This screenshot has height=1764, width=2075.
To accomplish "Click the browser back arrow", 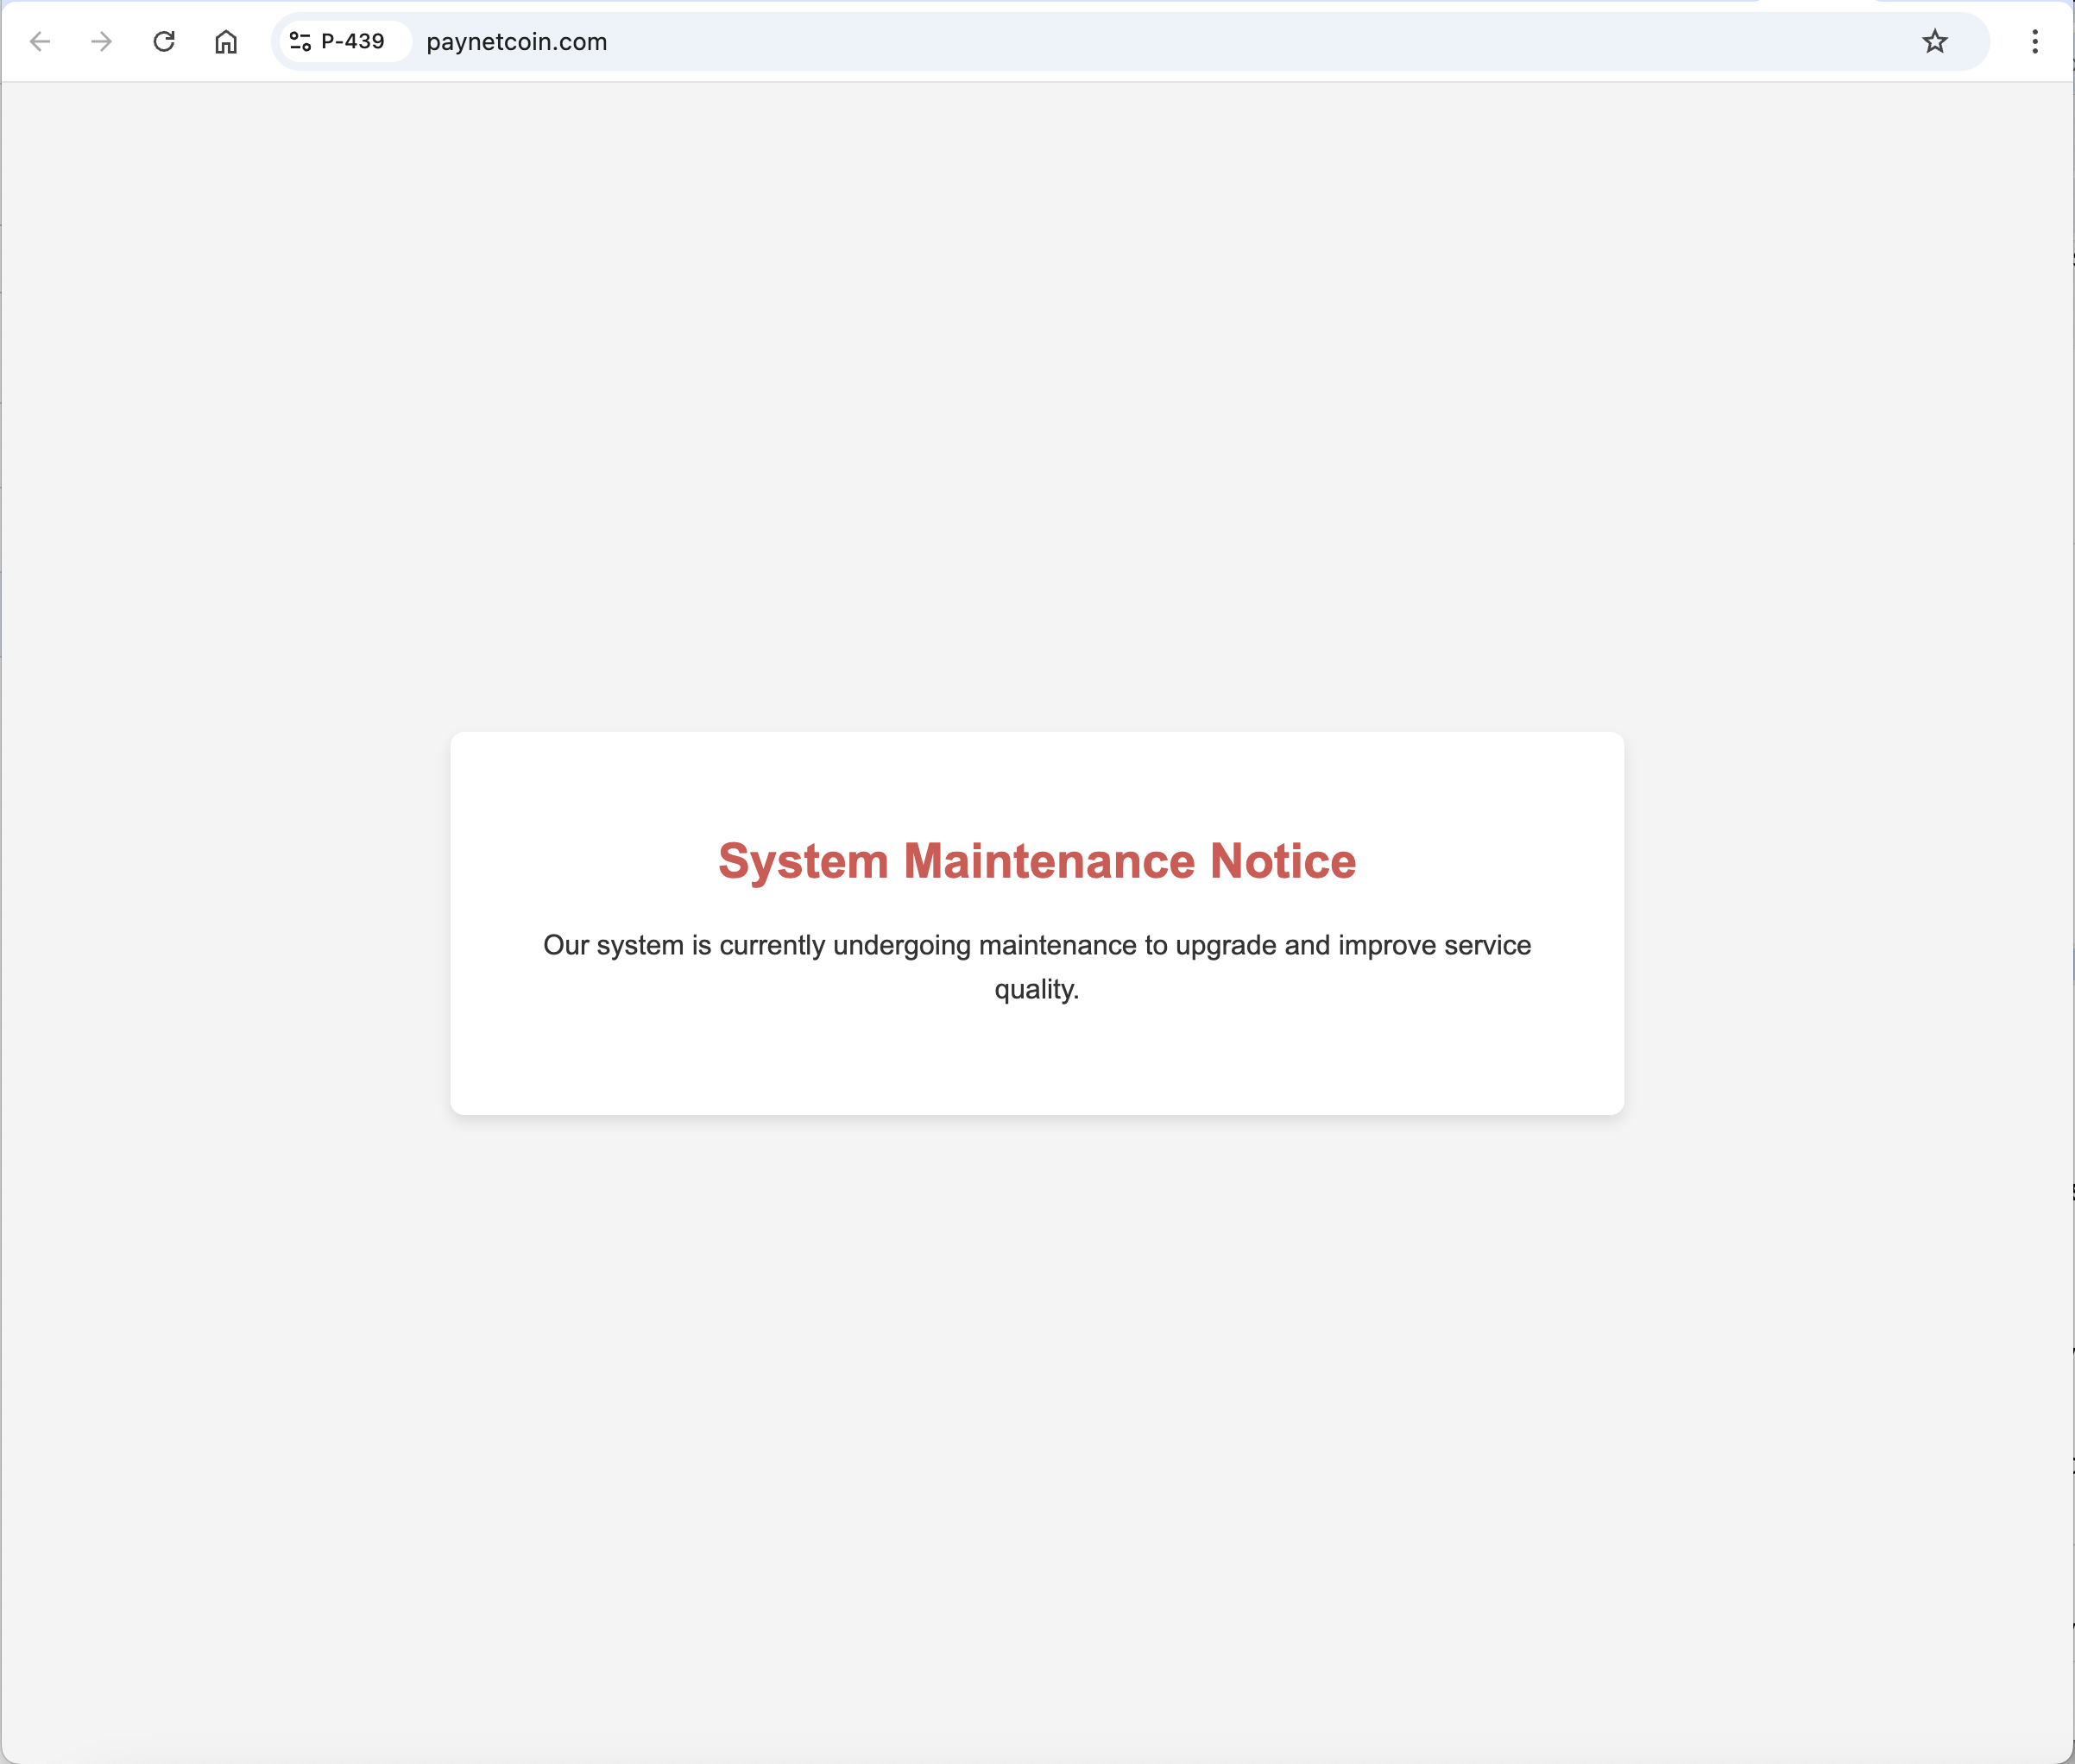I will coord(40,41).
